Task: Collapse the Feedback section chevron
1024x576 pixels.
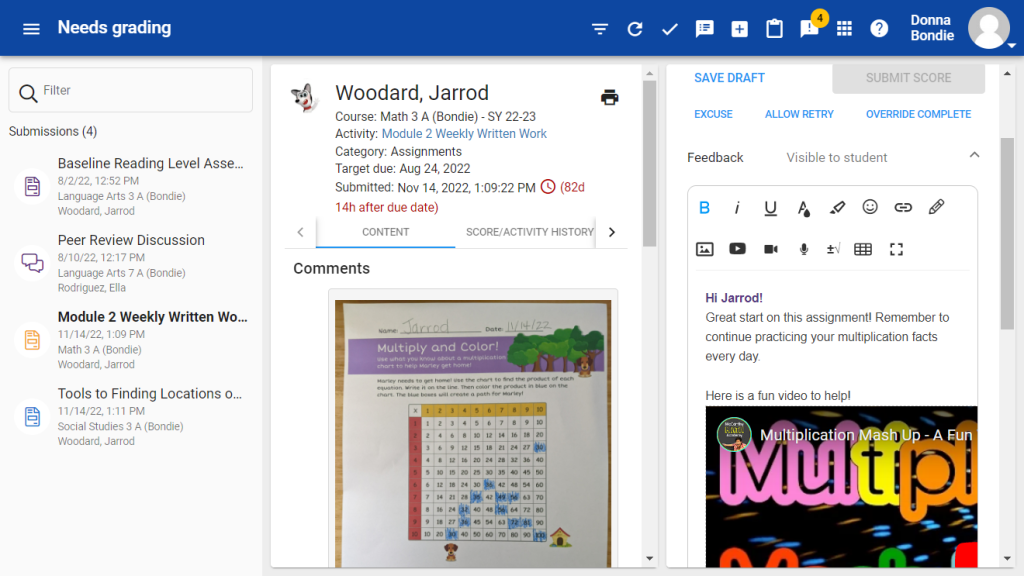Action: click(x=974, y=155)
